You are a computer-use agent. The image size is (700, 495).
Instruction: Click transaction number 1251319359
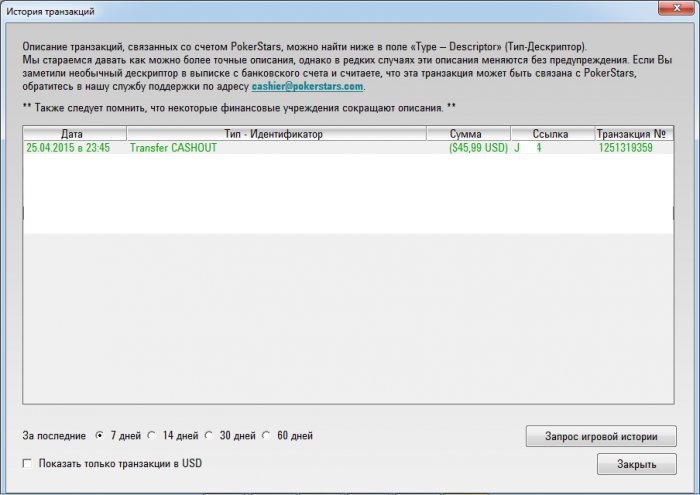tap(625, 148)
